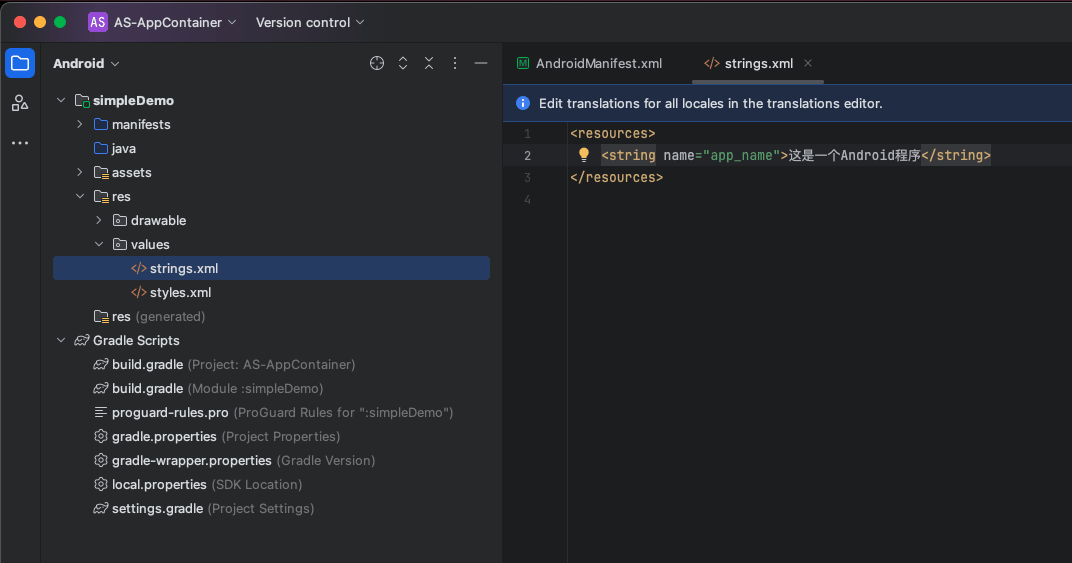Image resolution: width=1072 pixels, height=563 pixels.
Task: Click Select Opened File crosshair icon
Action: pyautogui.click(x=377, y=63)
